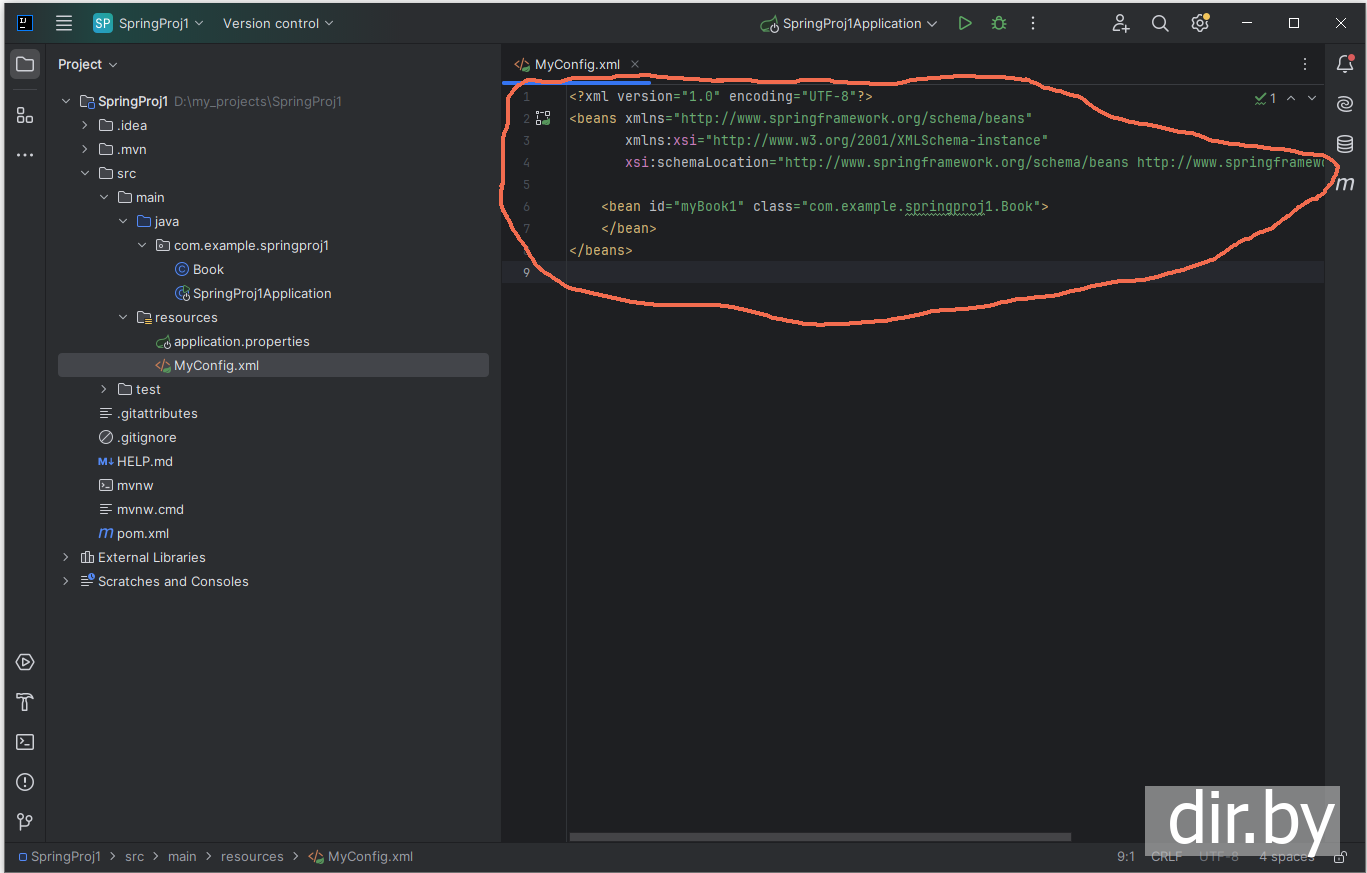
Task: Expand the External Libraries node
Action: click(x=66, y=557)
